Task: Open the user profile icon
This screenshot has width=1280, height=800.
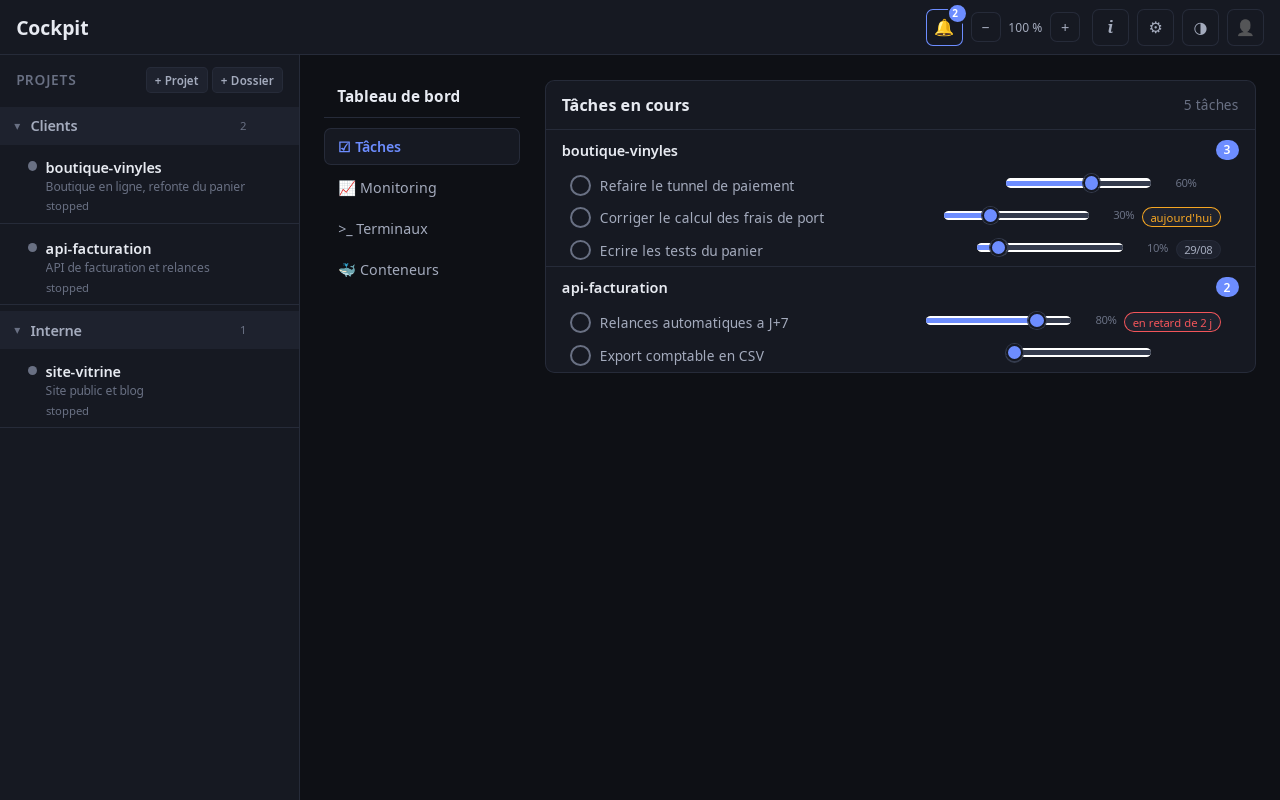Action: click(x=1245, y=28)
